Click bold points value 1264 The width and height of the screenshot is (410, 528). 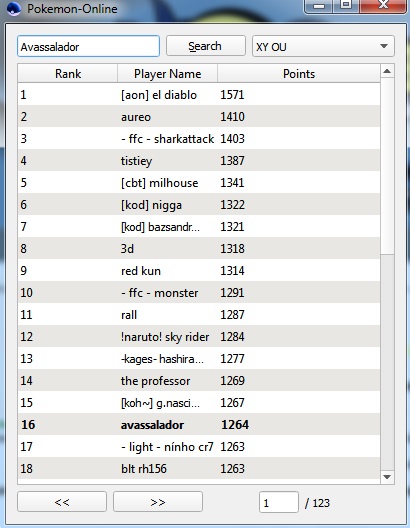[x=235, y=425]
